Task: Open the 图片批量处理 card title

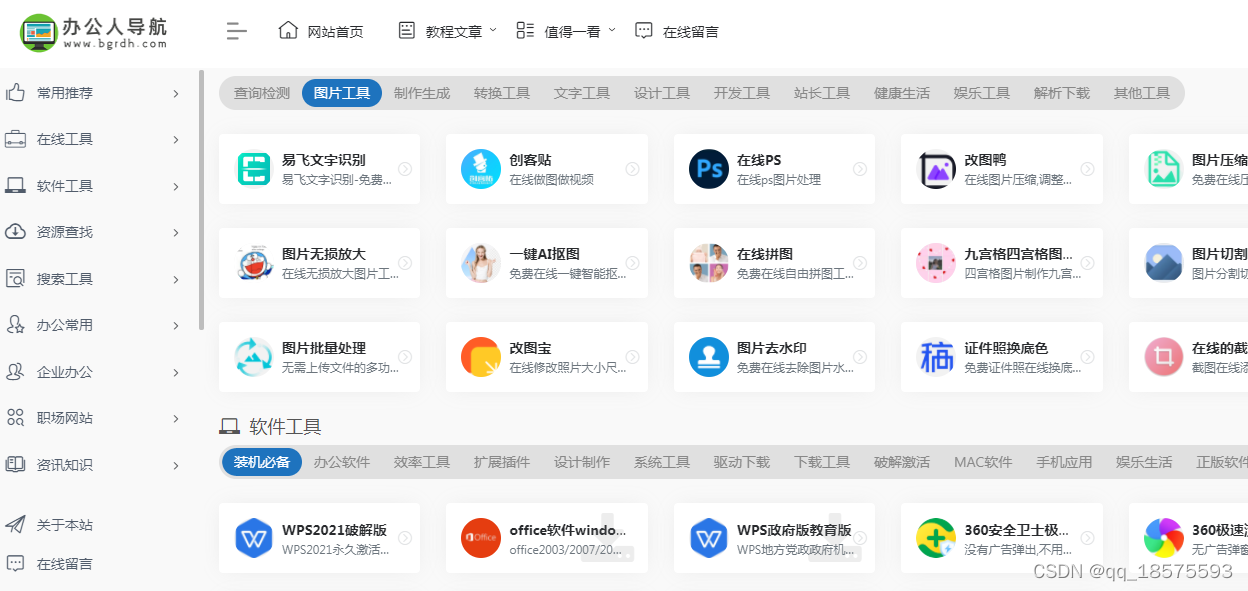Action: tap(324, 348)
